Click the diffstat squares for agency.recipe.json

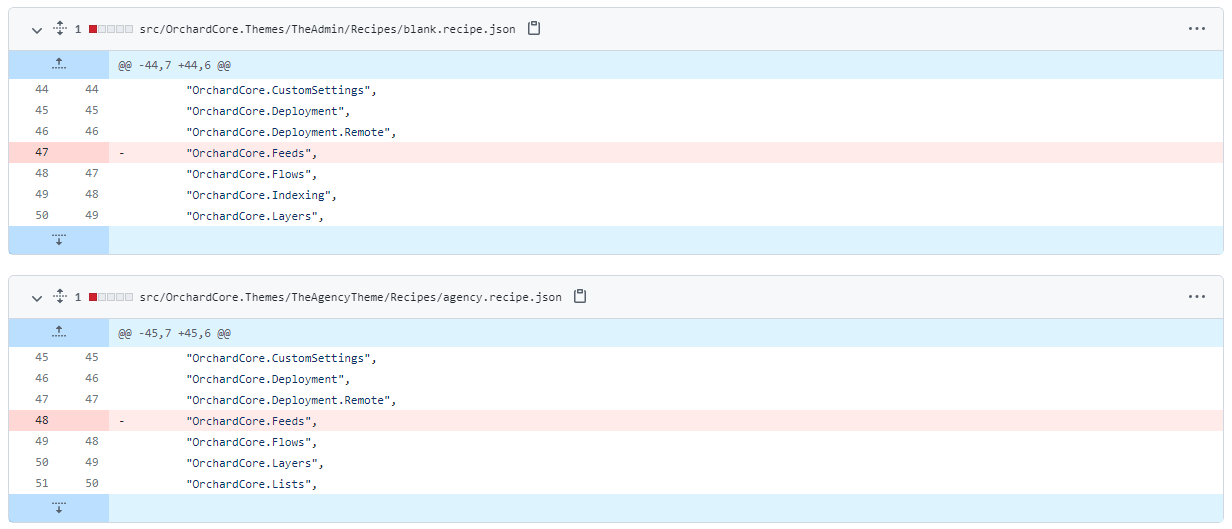pos(111,297)
